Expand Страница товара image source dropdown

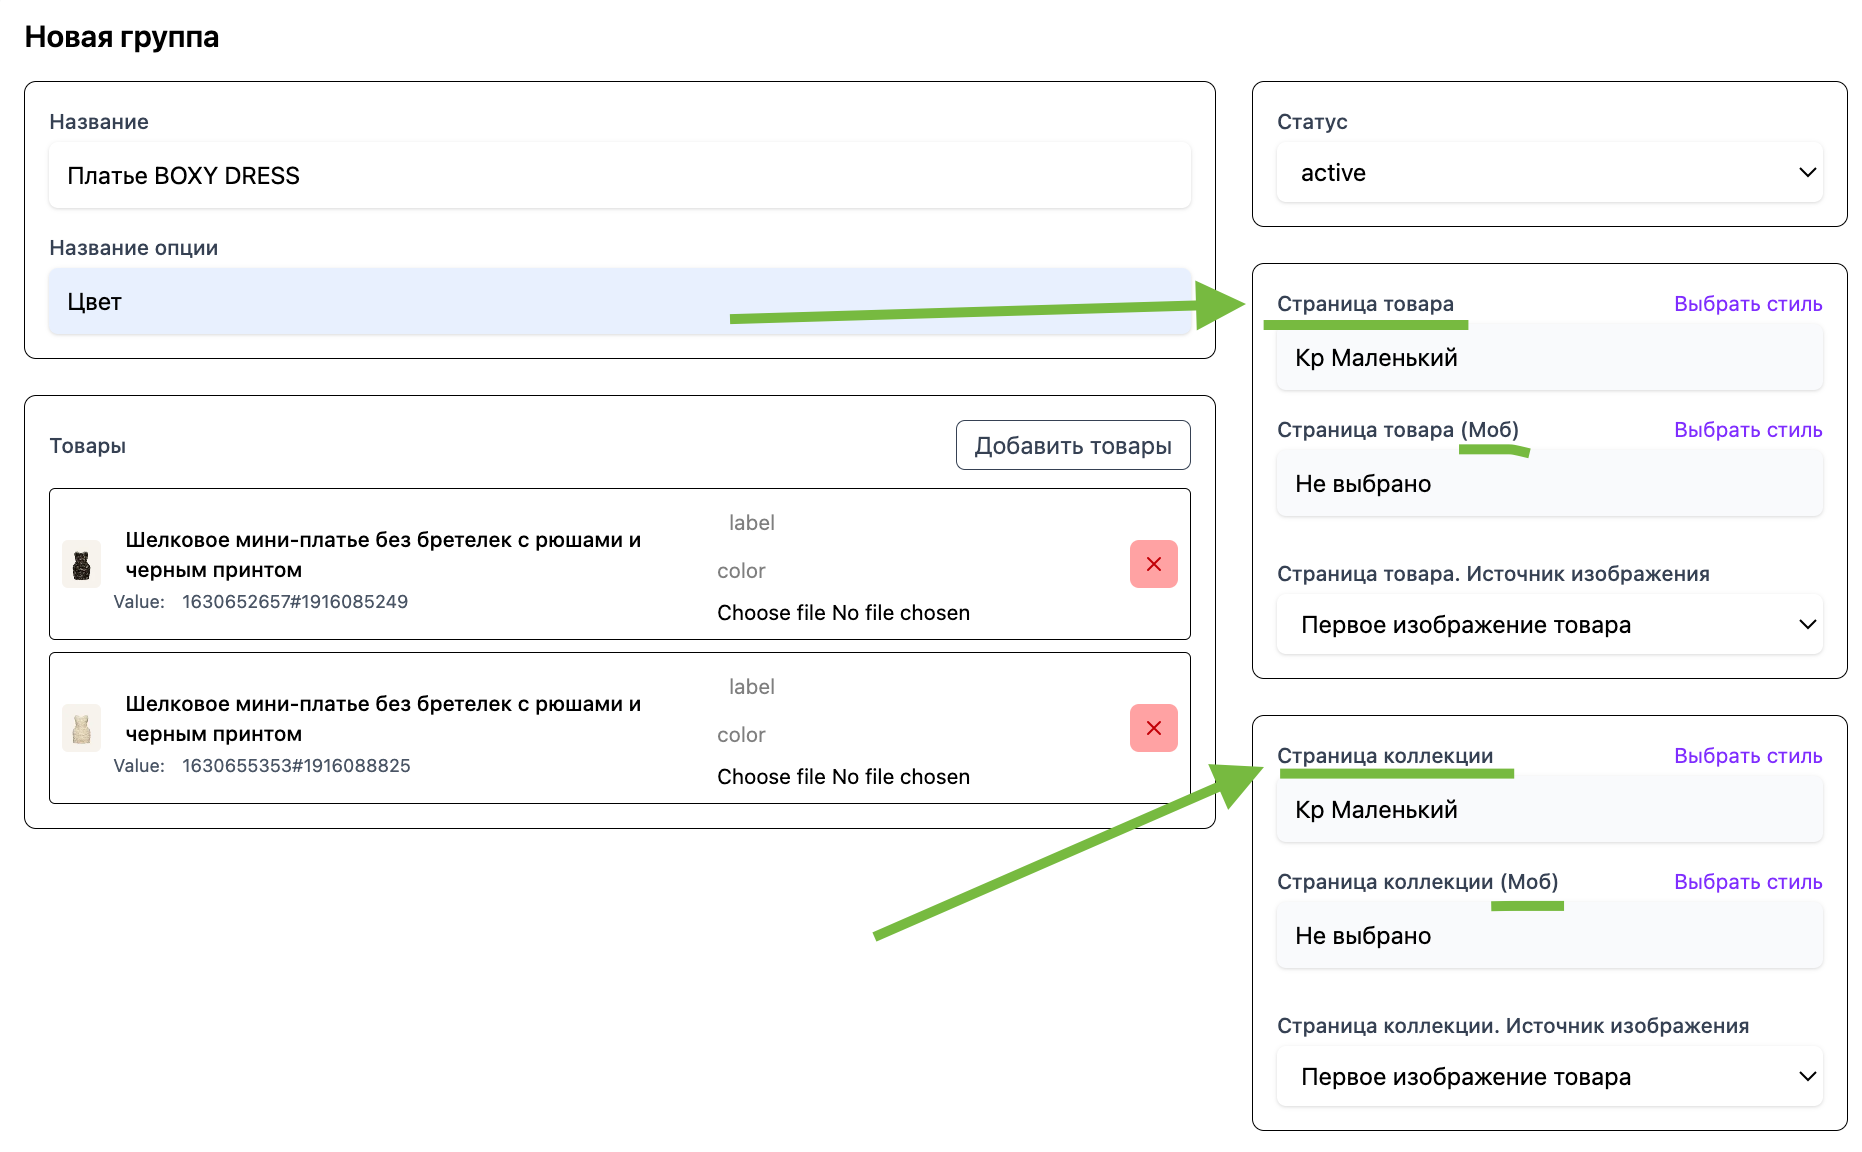tap(1549, 625)
